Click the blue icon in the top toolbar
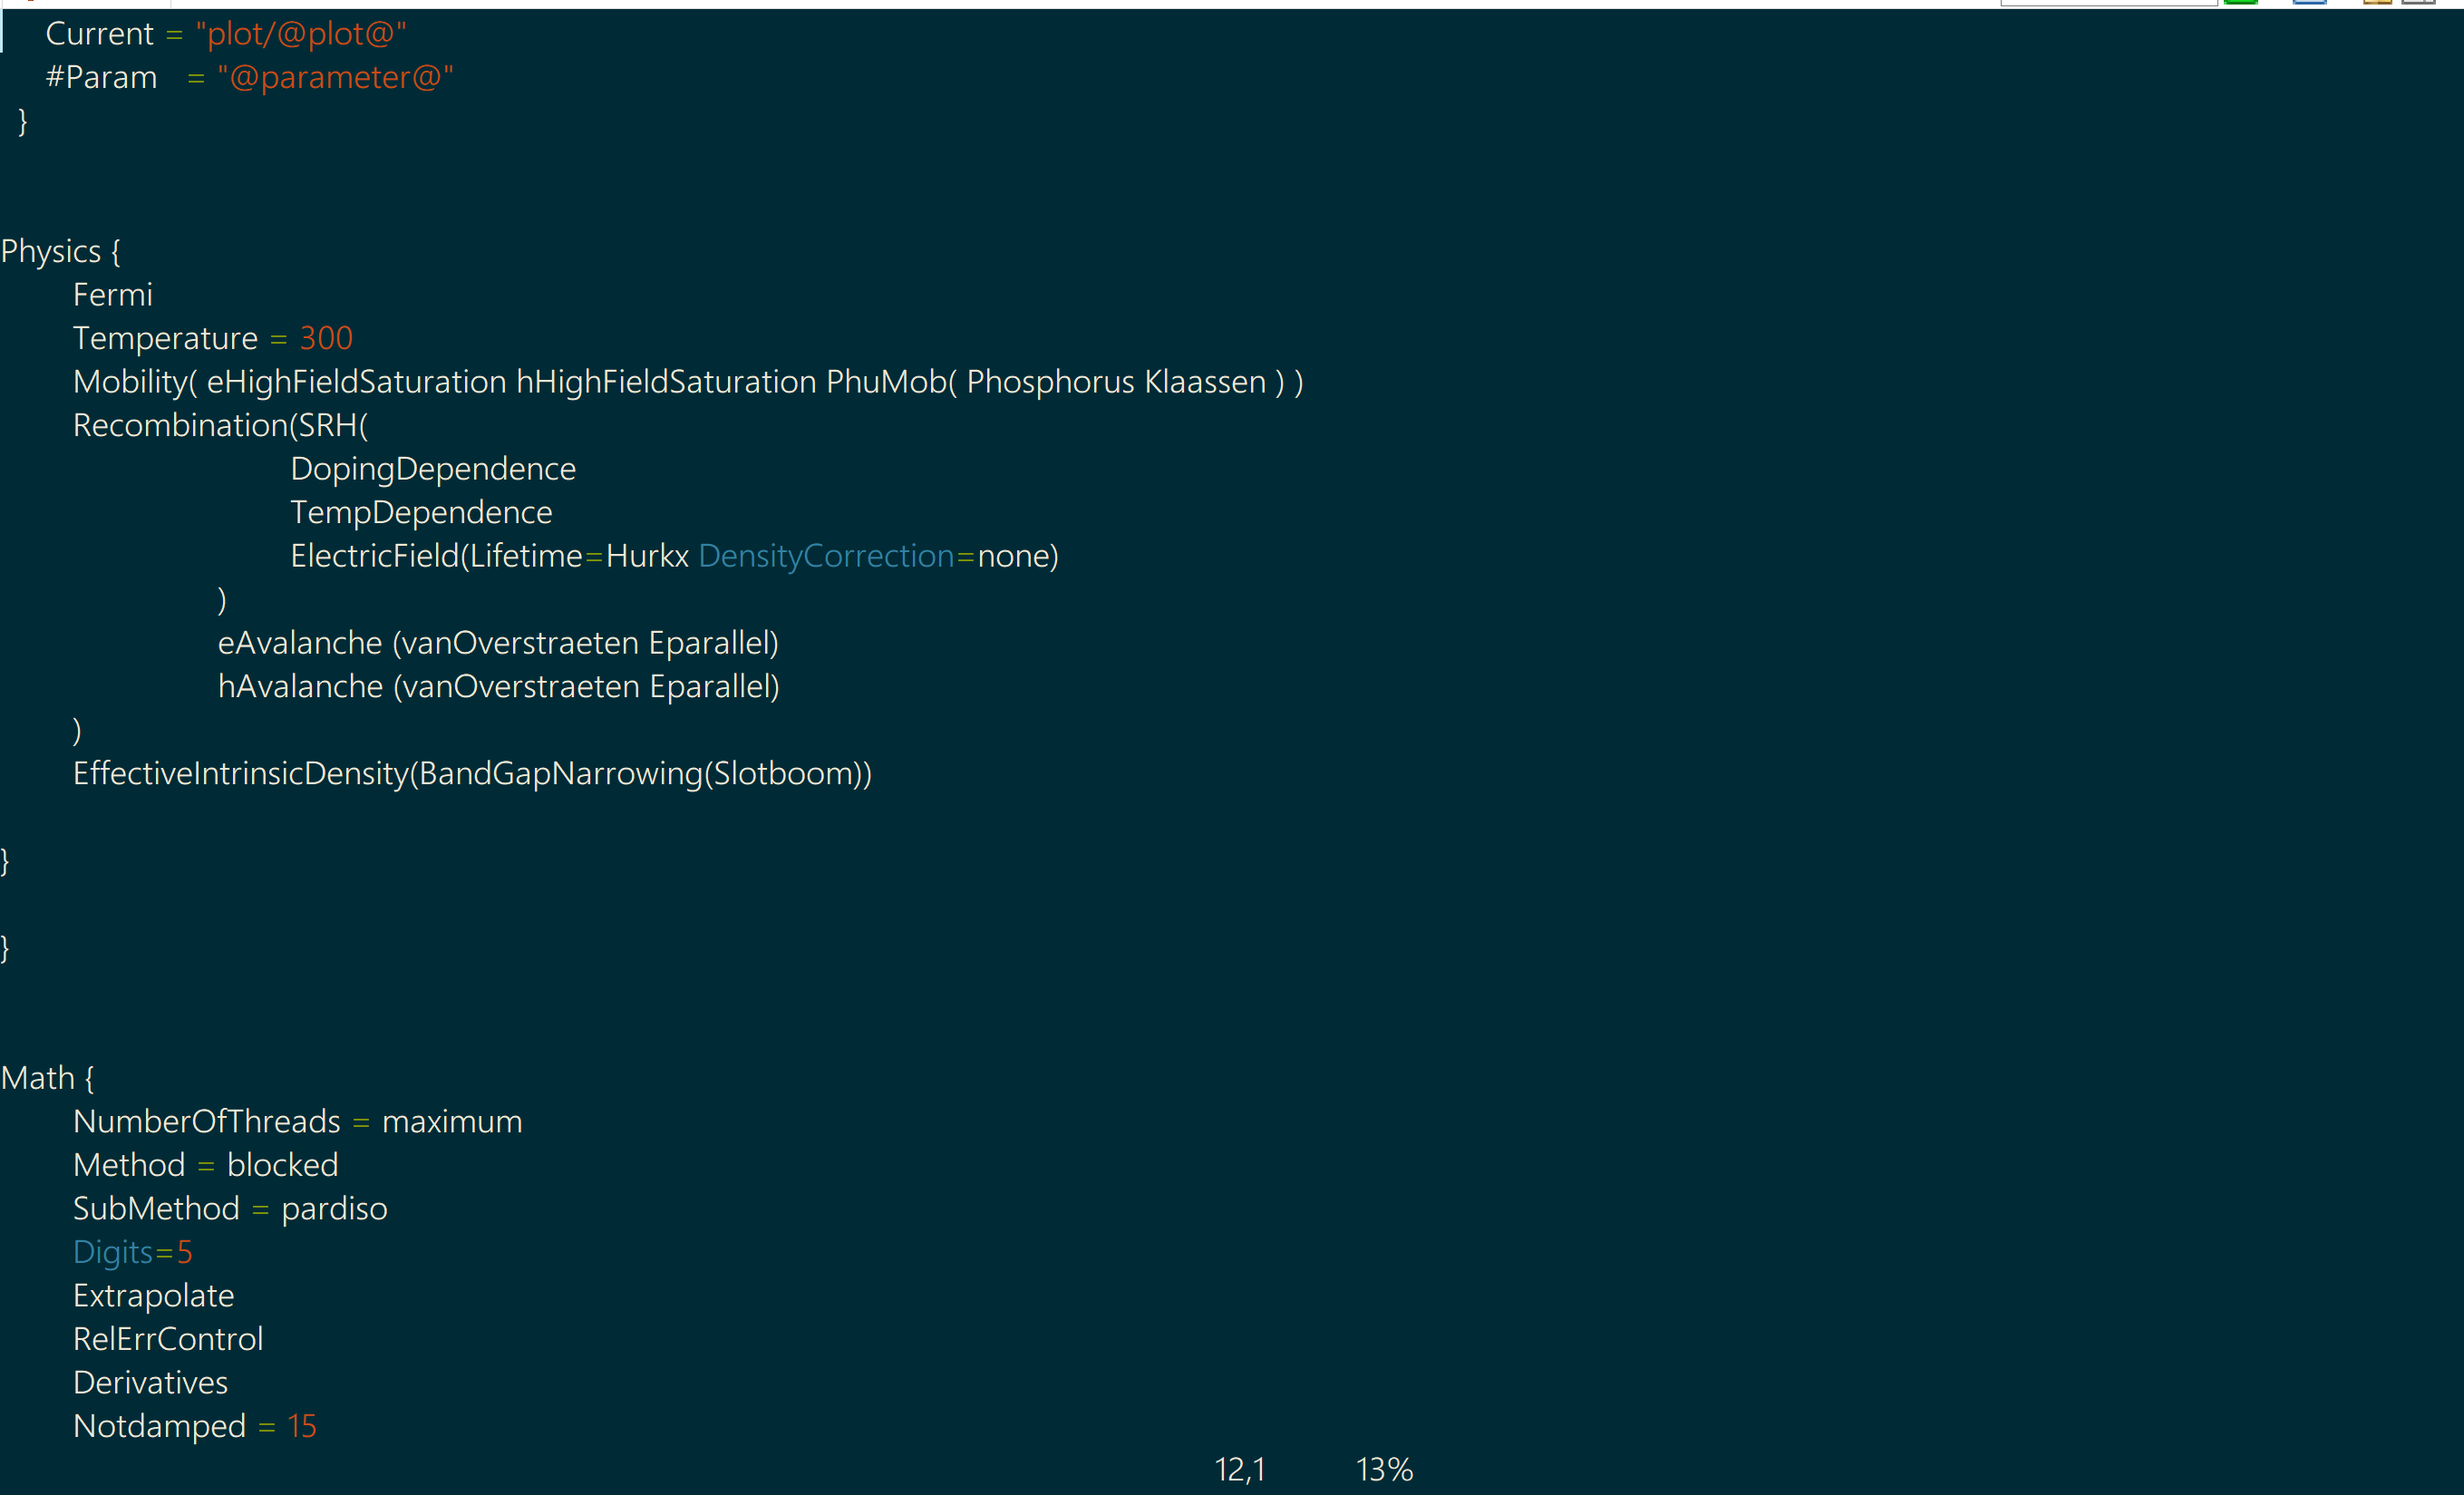2464x1495 pixels. [2309, 3]
